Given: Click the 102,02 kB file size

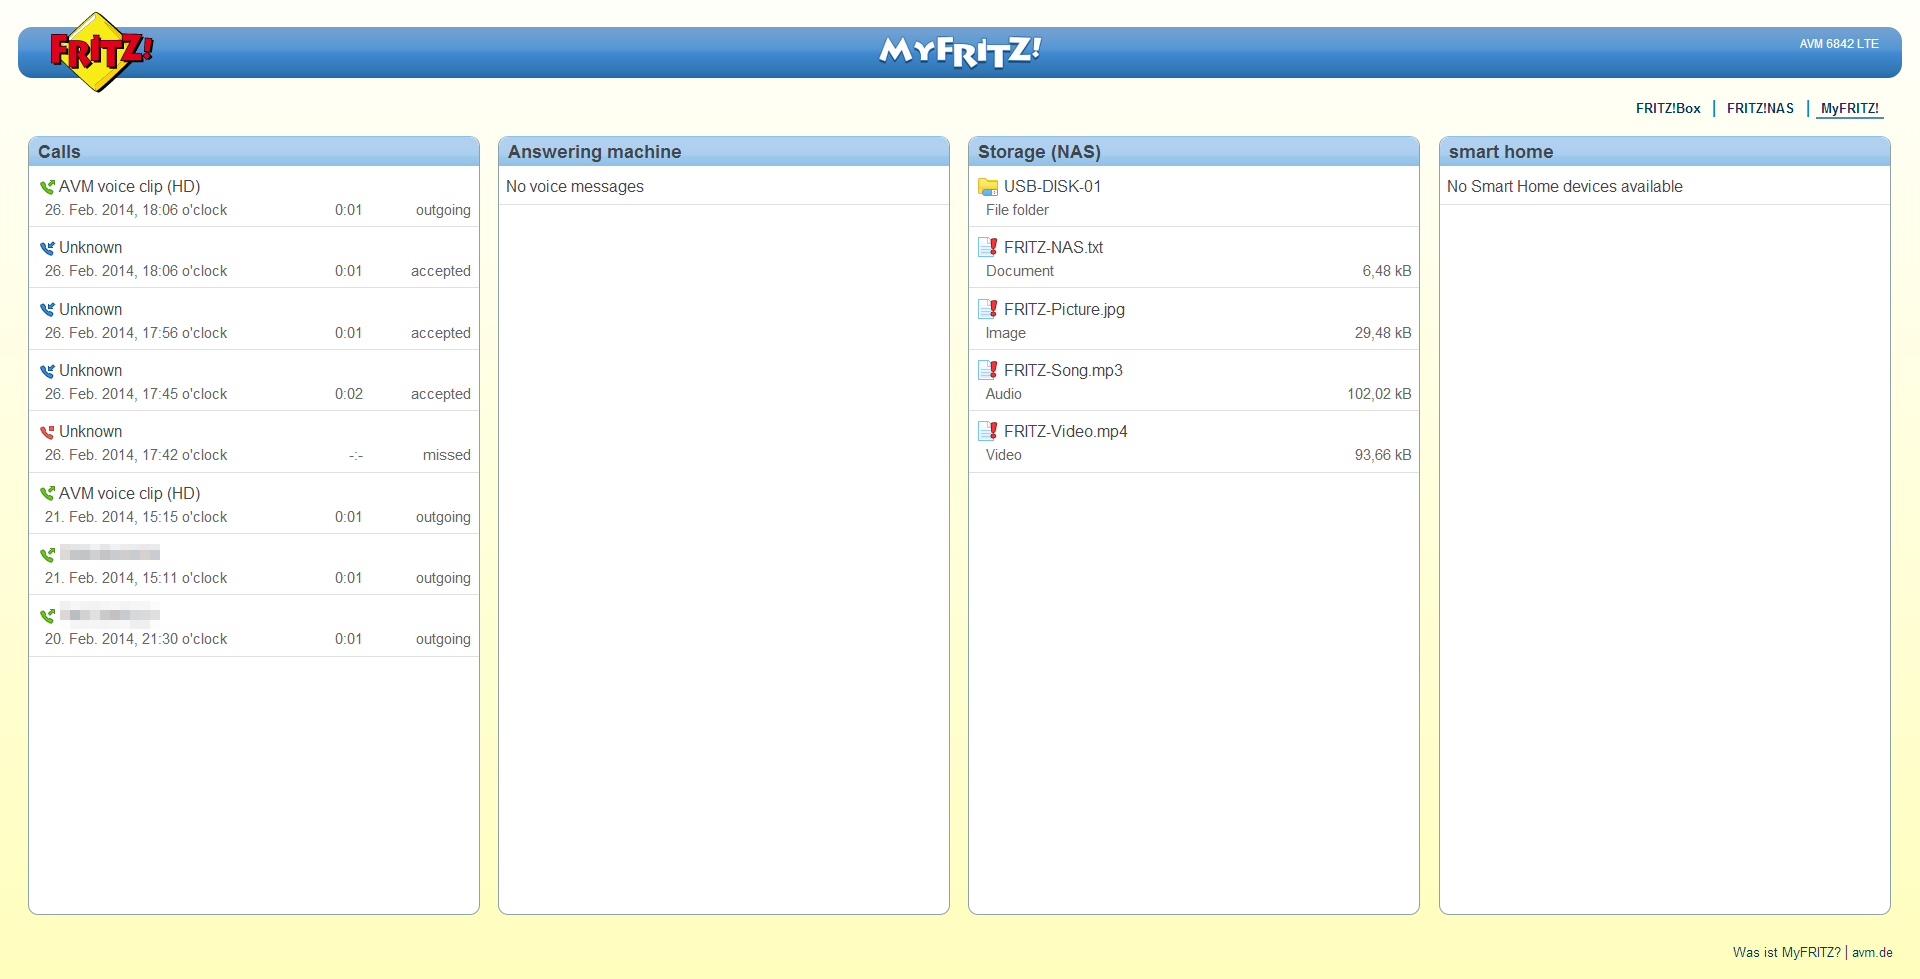Looking at the screenshot, I should (x=1379, y=394).
